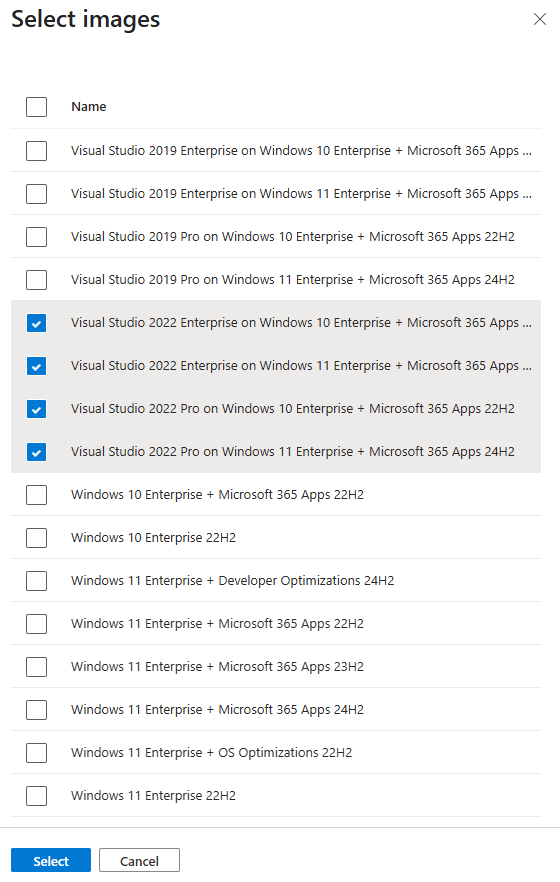Check Windows 11 Enterprise + Developer Optimizations 24H2 checkbox

[37, 580]
